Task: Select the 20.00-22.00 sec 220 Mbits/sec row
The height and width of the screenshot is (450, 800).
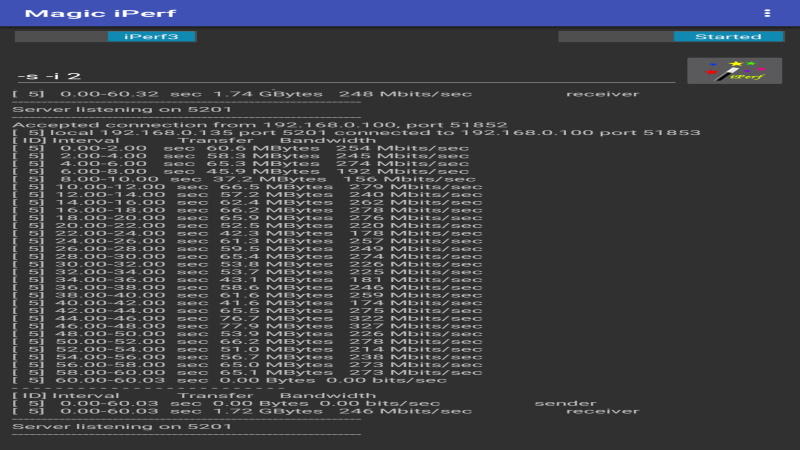Action: coord(247,226)
